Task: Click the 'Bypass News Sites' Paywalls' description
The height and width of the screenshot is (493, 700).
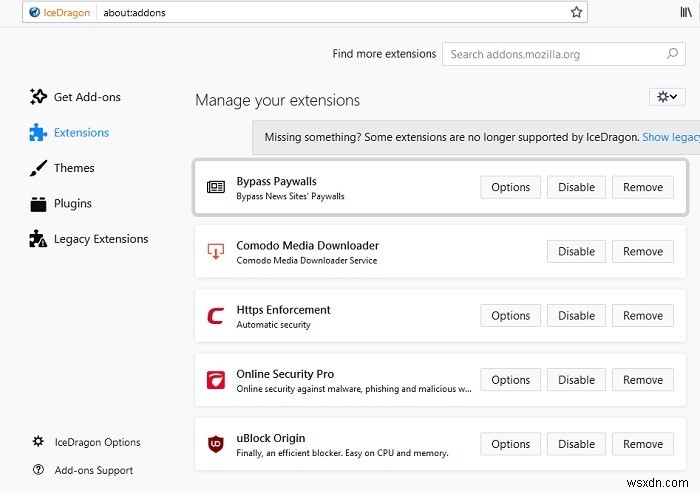Action: [x=290, y=196]
